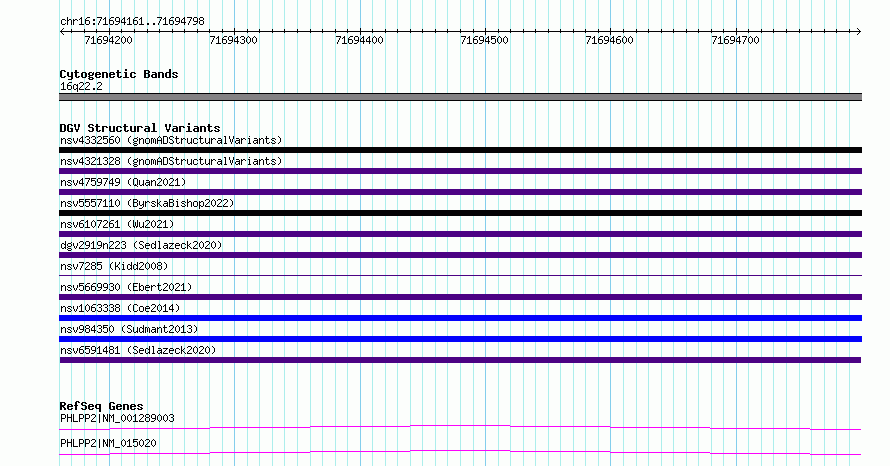
Task: Click the purple bar under nsv4321328
Action: pyautogui.click(x=460, y=171)
